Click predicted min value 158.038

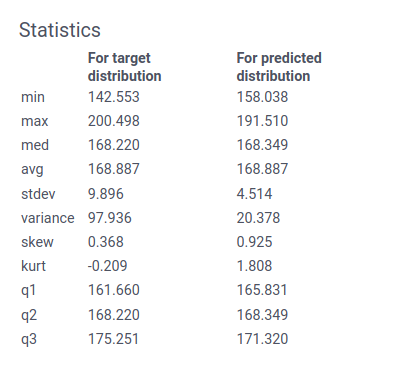click(x=262, y=97)
